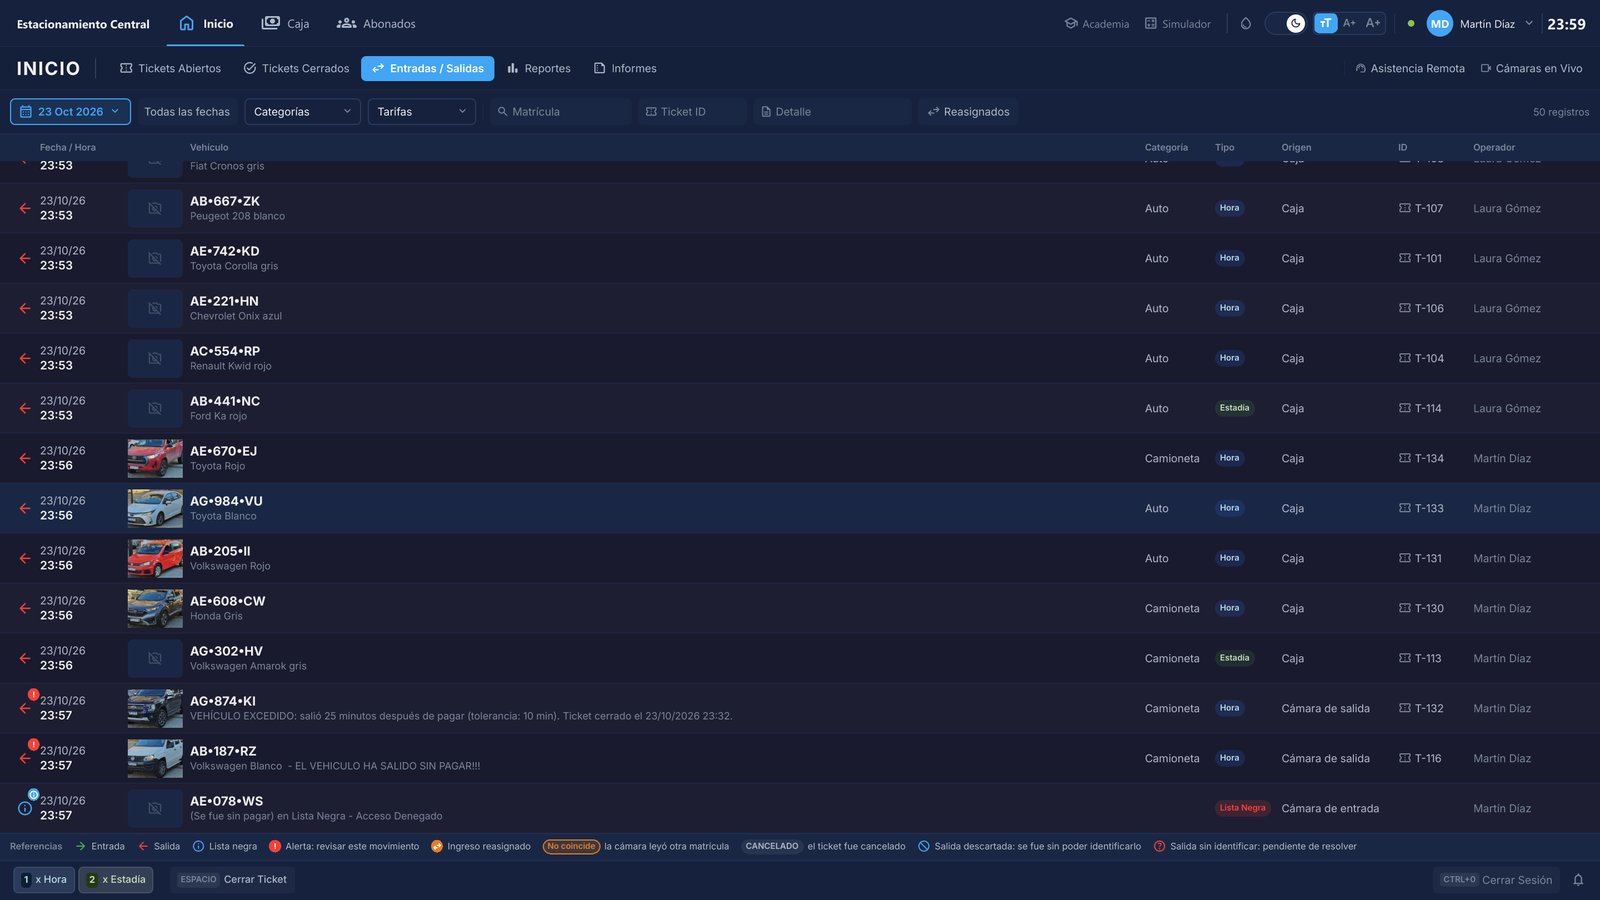Screen dimensions: 1600x900
Task: Focus the Ticket ID filter field
Action: click(692, 112)
